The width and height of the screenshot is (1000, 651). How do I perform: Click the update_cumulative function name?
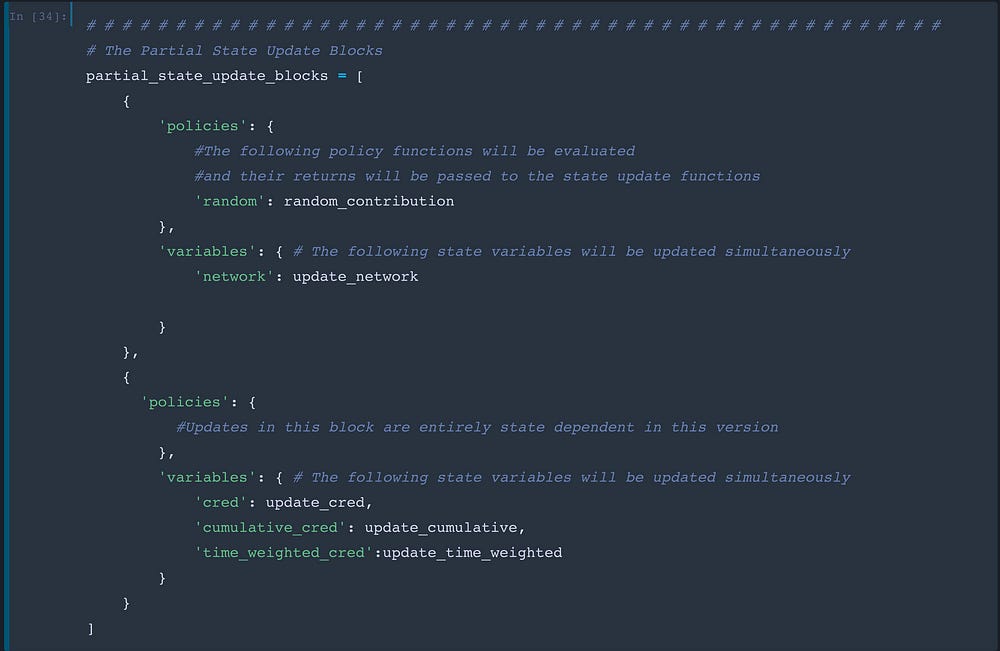pyautogui.click(x=441, y=528)
